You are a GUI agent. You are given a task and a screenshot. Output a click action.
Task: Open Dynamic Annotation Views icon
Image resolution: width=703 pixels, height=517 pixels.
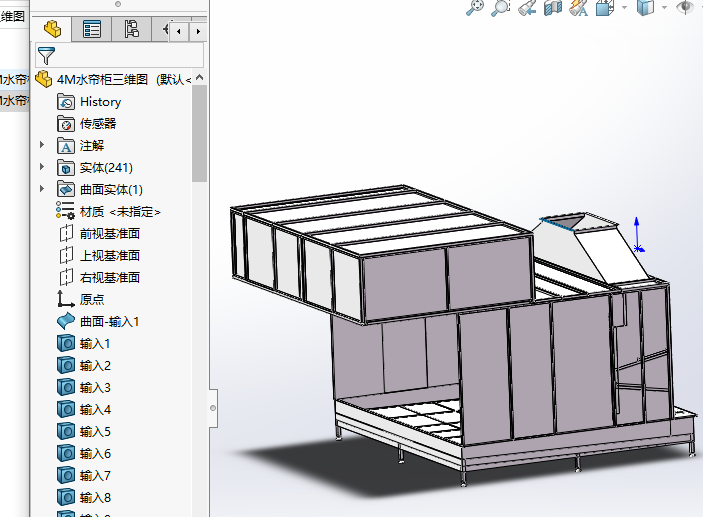click(578, 8)
